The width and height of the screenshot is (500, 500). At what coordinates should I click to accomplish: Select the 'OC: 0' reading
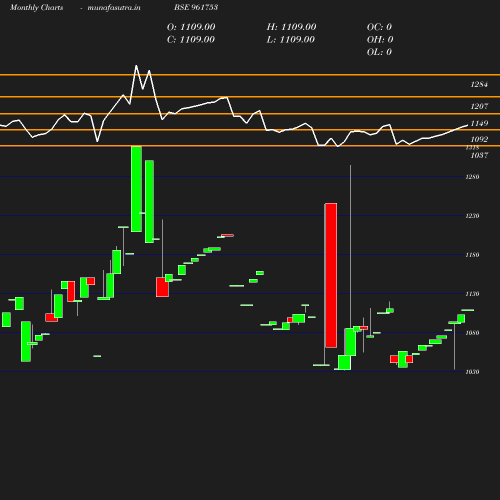point(379,27)
